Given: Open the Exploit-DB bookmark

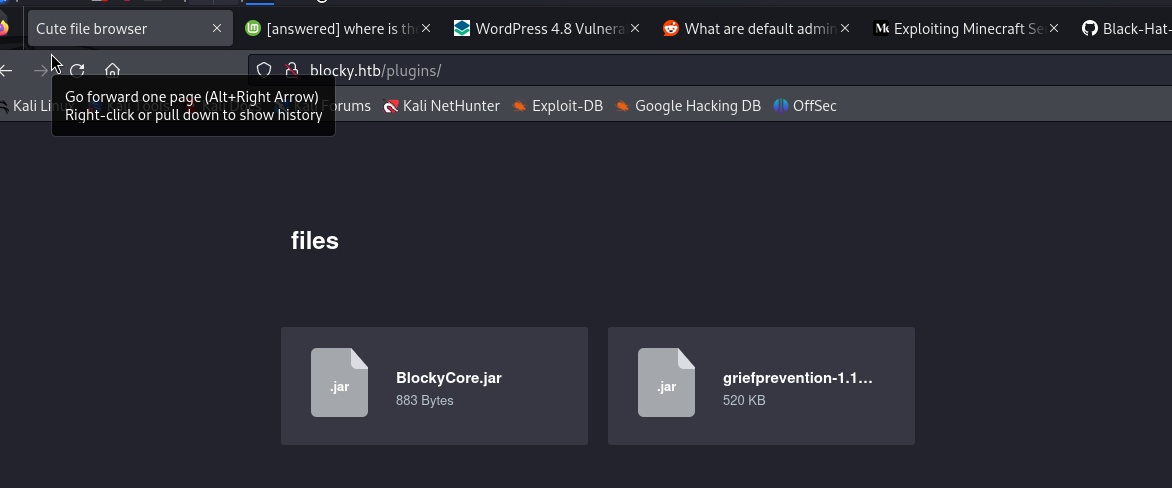Looking at the screenshot, I should click(x=558, y=106).
